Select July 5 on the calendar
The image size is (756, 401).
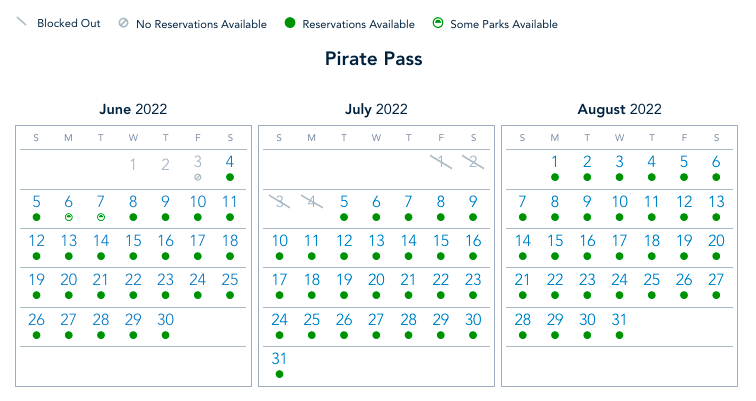click(344, 201)
